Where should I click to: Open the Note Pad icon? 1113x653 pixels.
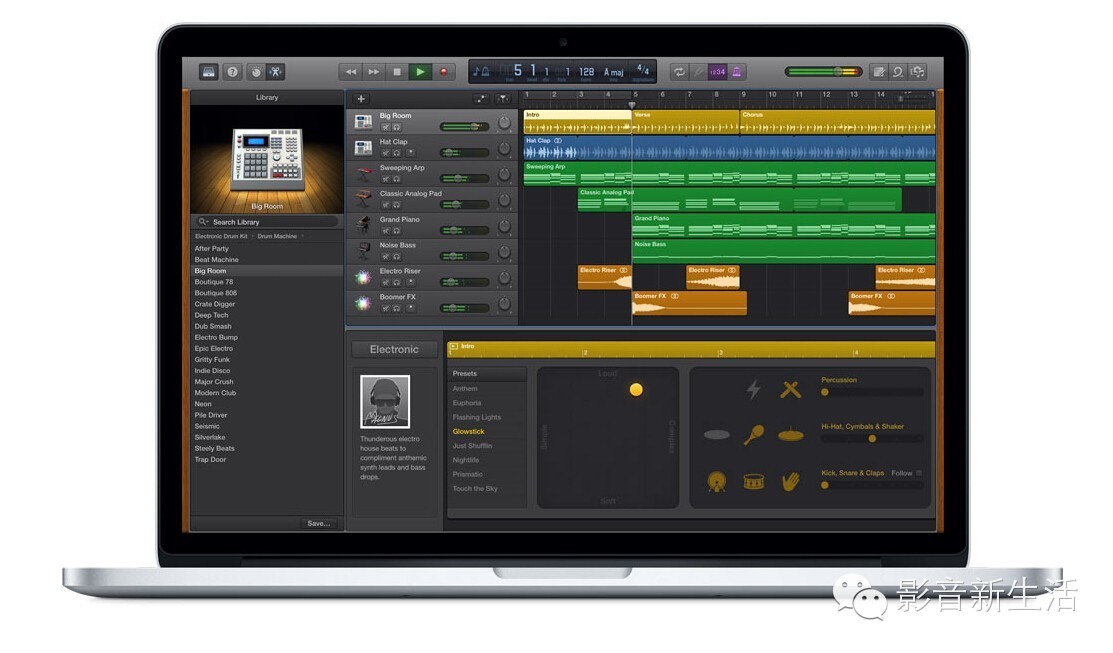coord(879,72)
